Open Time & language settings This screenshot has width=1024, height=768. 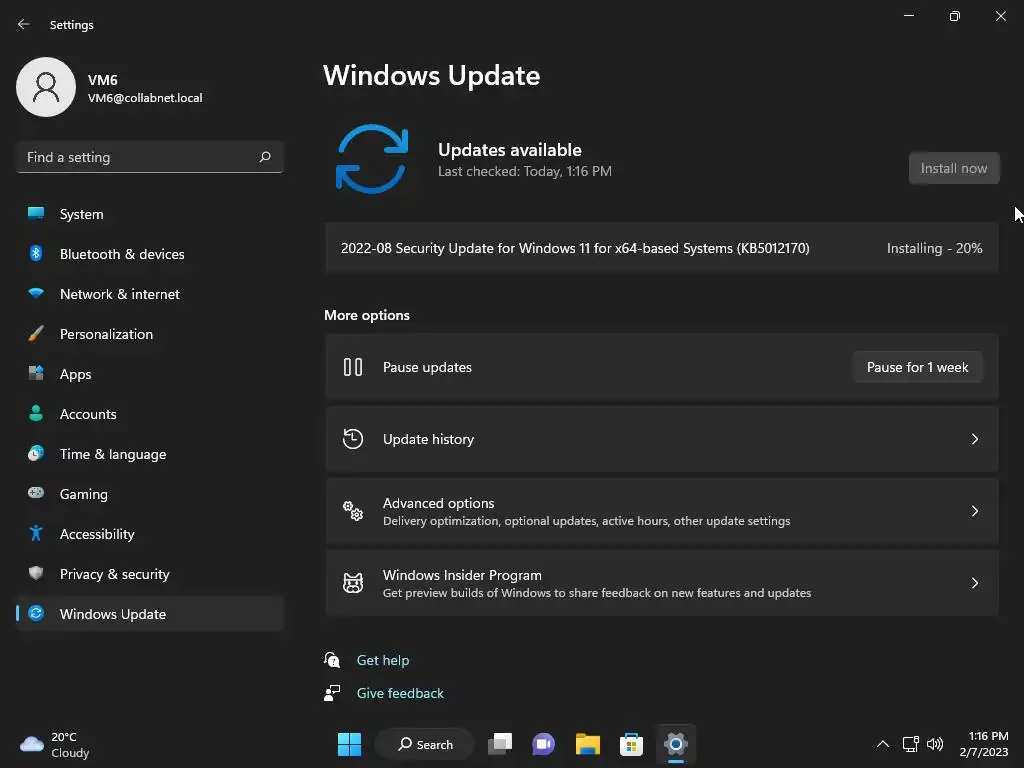(150, 454)
